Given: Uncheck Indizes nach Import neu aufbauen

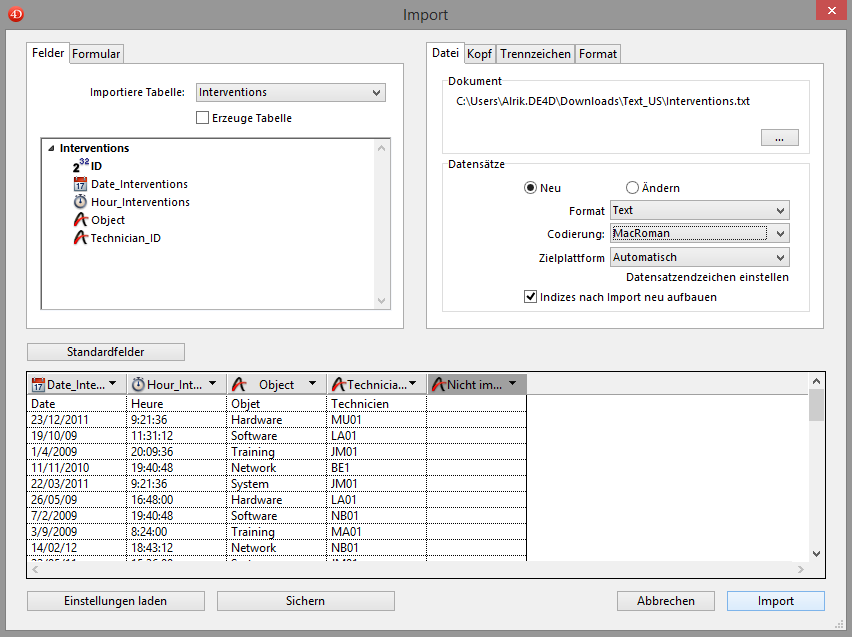Looking at the screenshot, I should click(531, 297).
